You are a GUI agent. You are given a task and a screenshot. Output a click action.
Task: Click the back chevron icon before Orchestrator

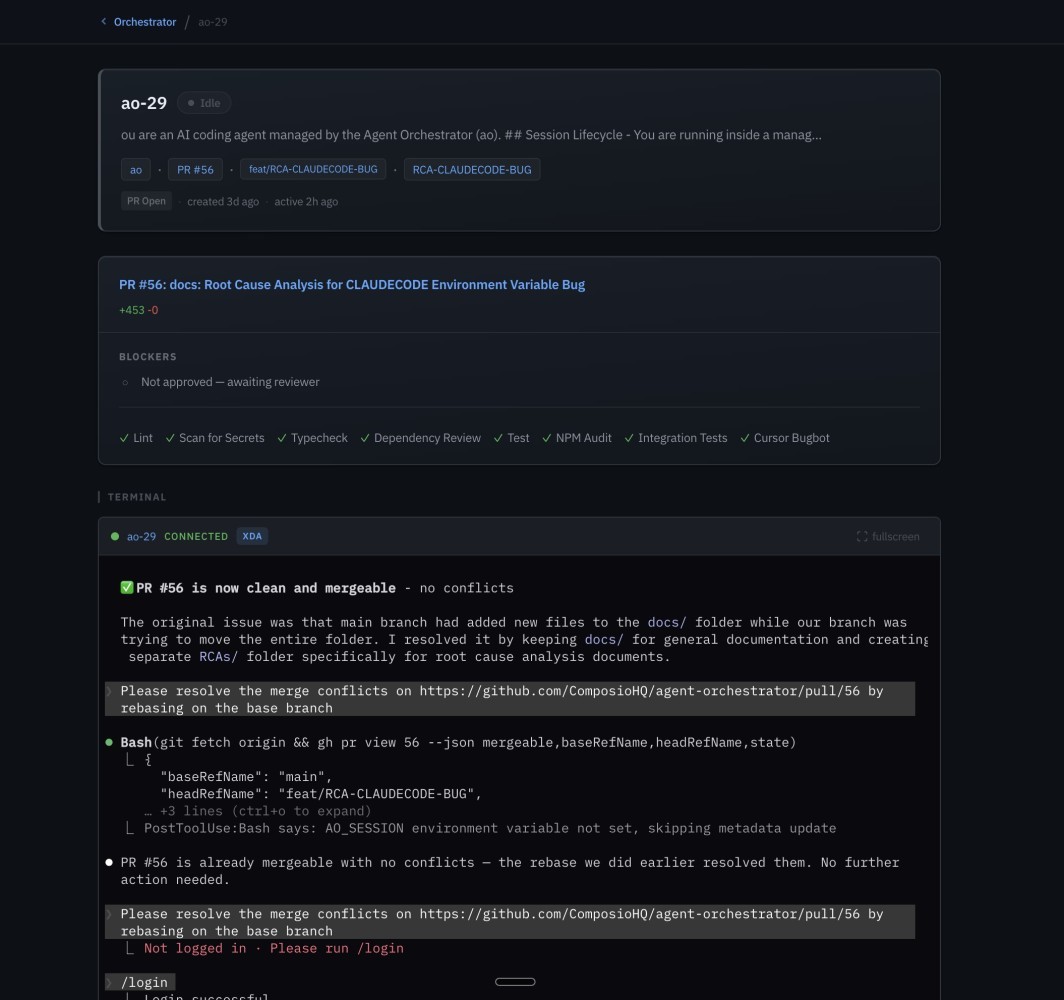[x=104, y=22]
